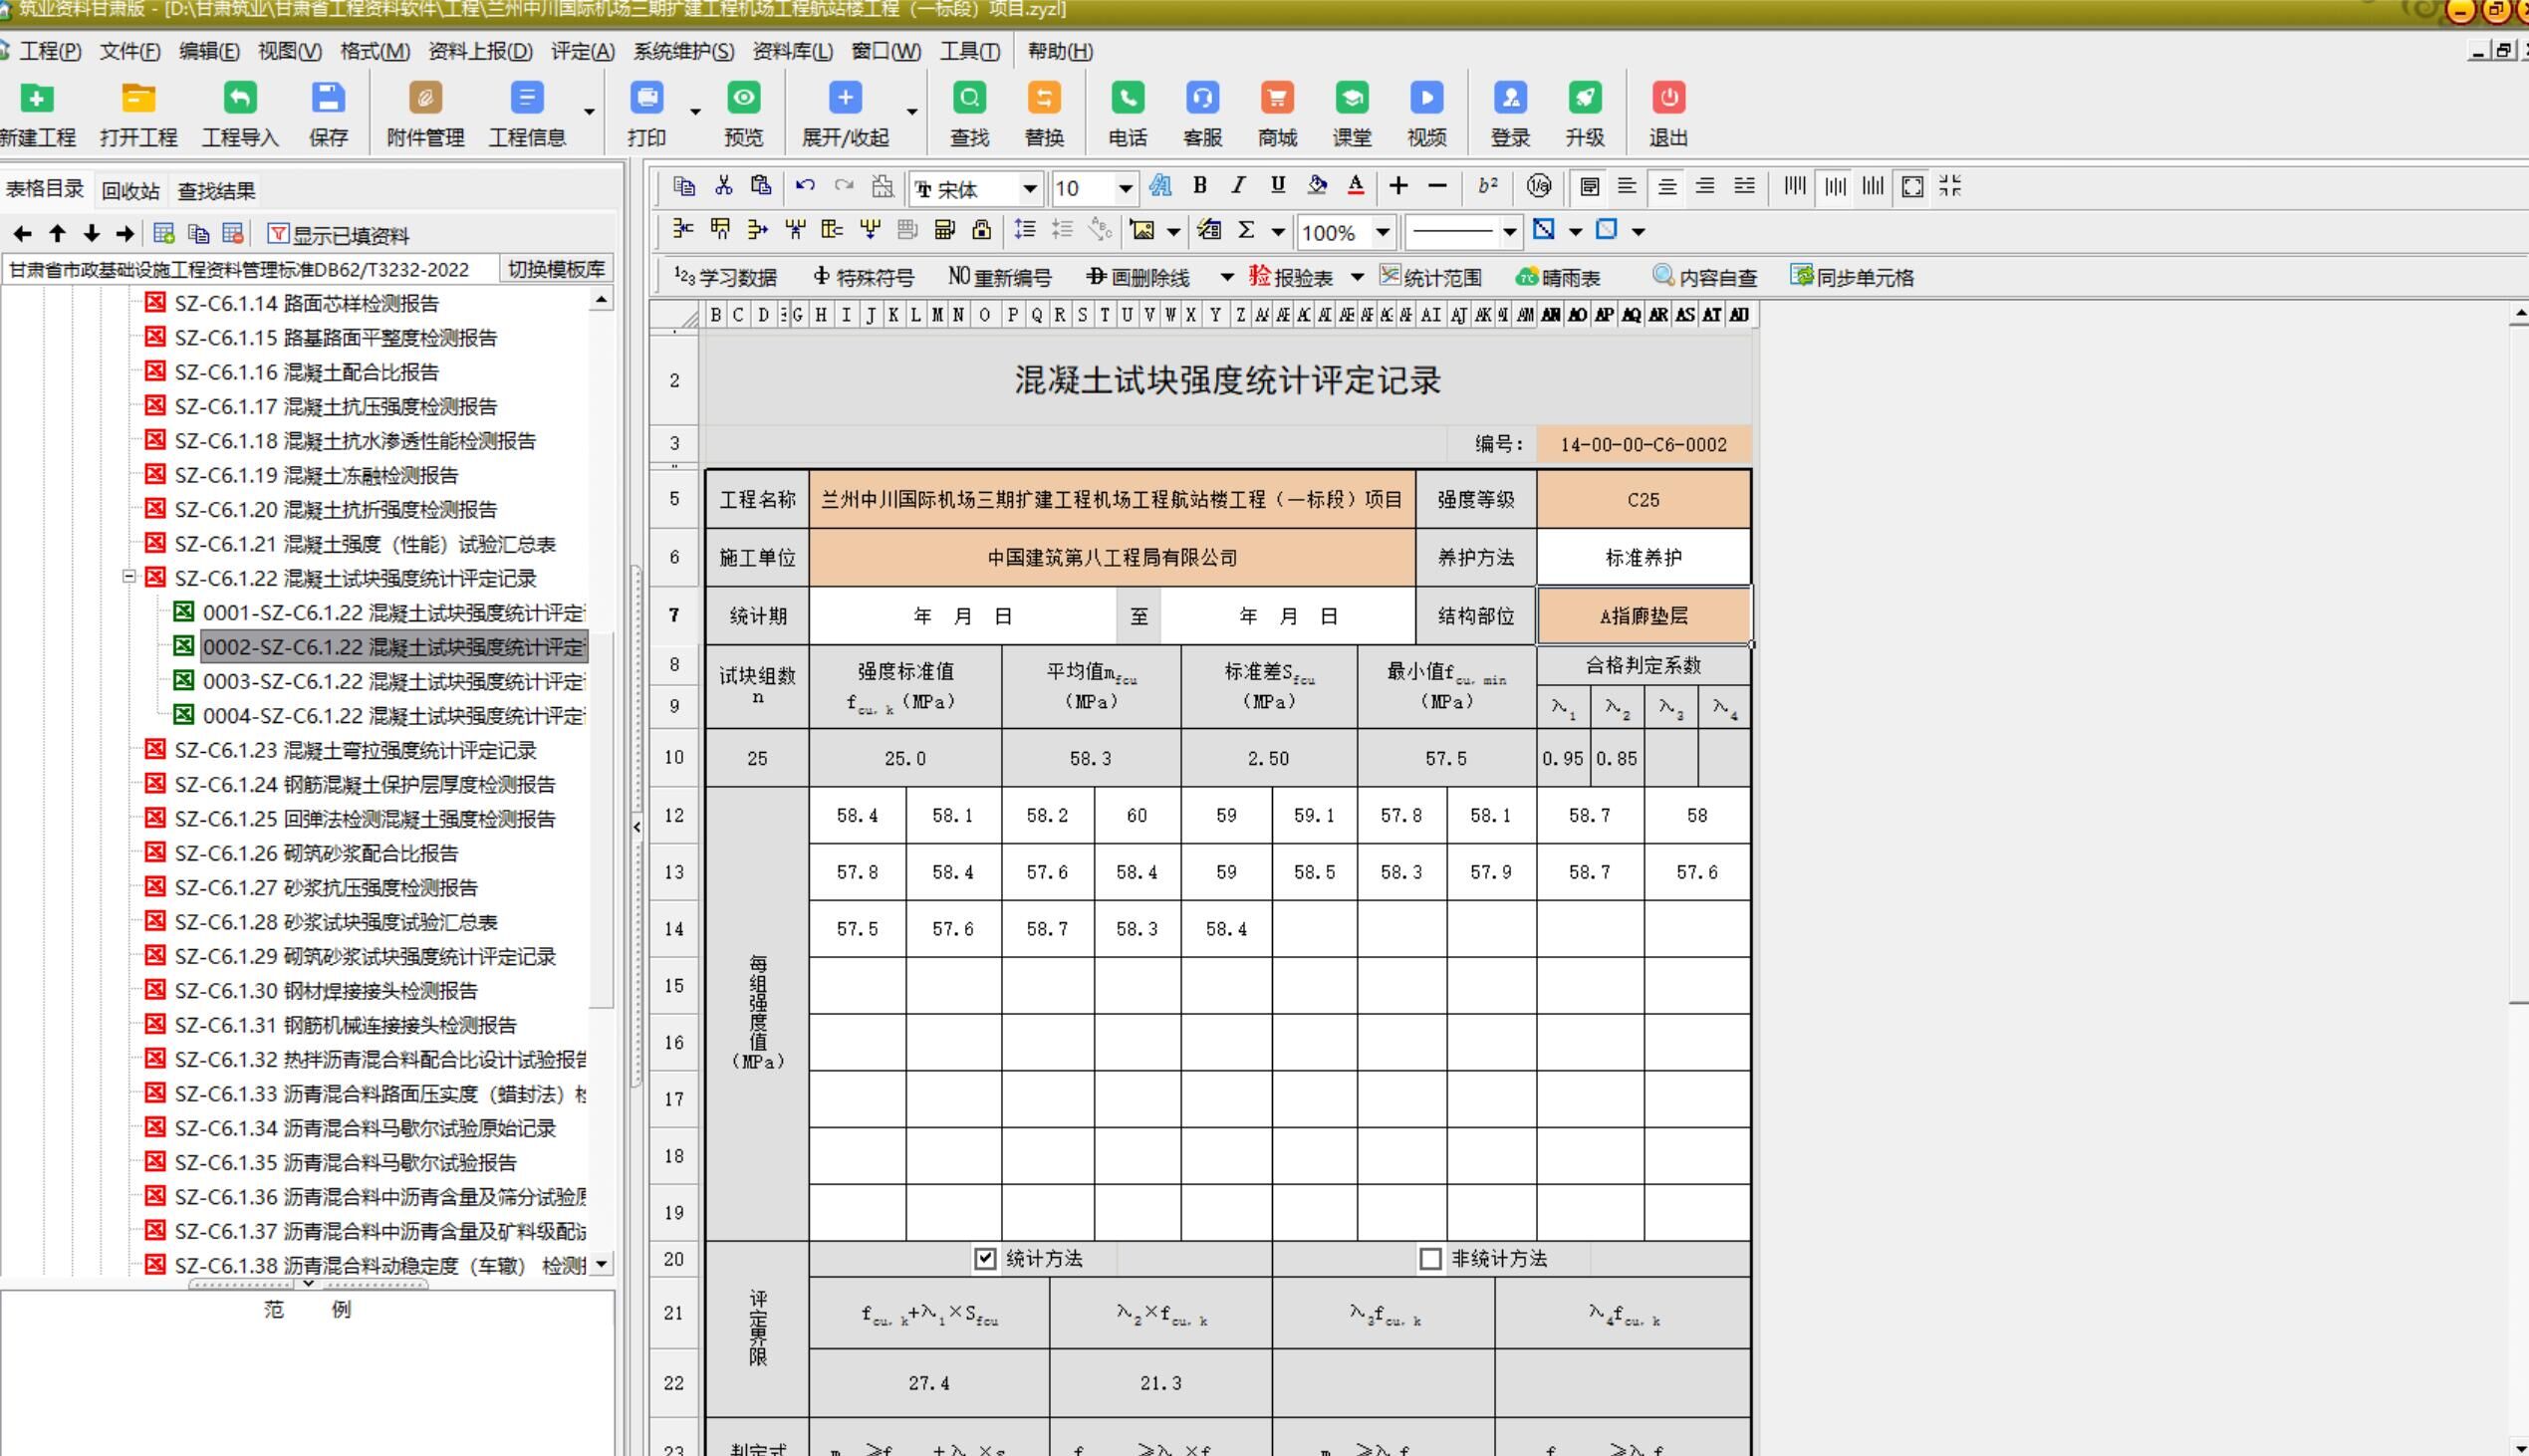The width and height of the screenshot is (2529, 1456).
Task: Open the 画删除线 dropdown arrow
Action: click(1227, 277)
